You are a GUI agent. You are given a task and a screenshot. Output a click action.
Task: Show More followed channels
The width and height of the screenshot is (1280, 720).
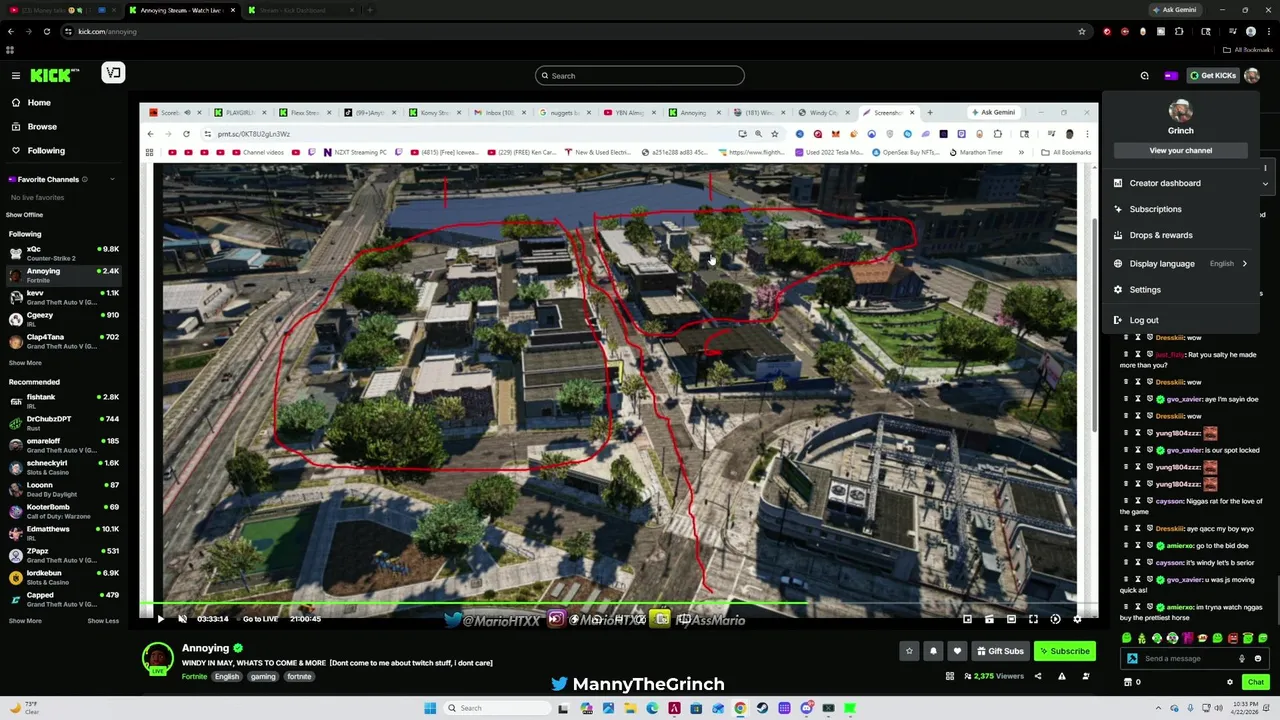coord(25,363)
